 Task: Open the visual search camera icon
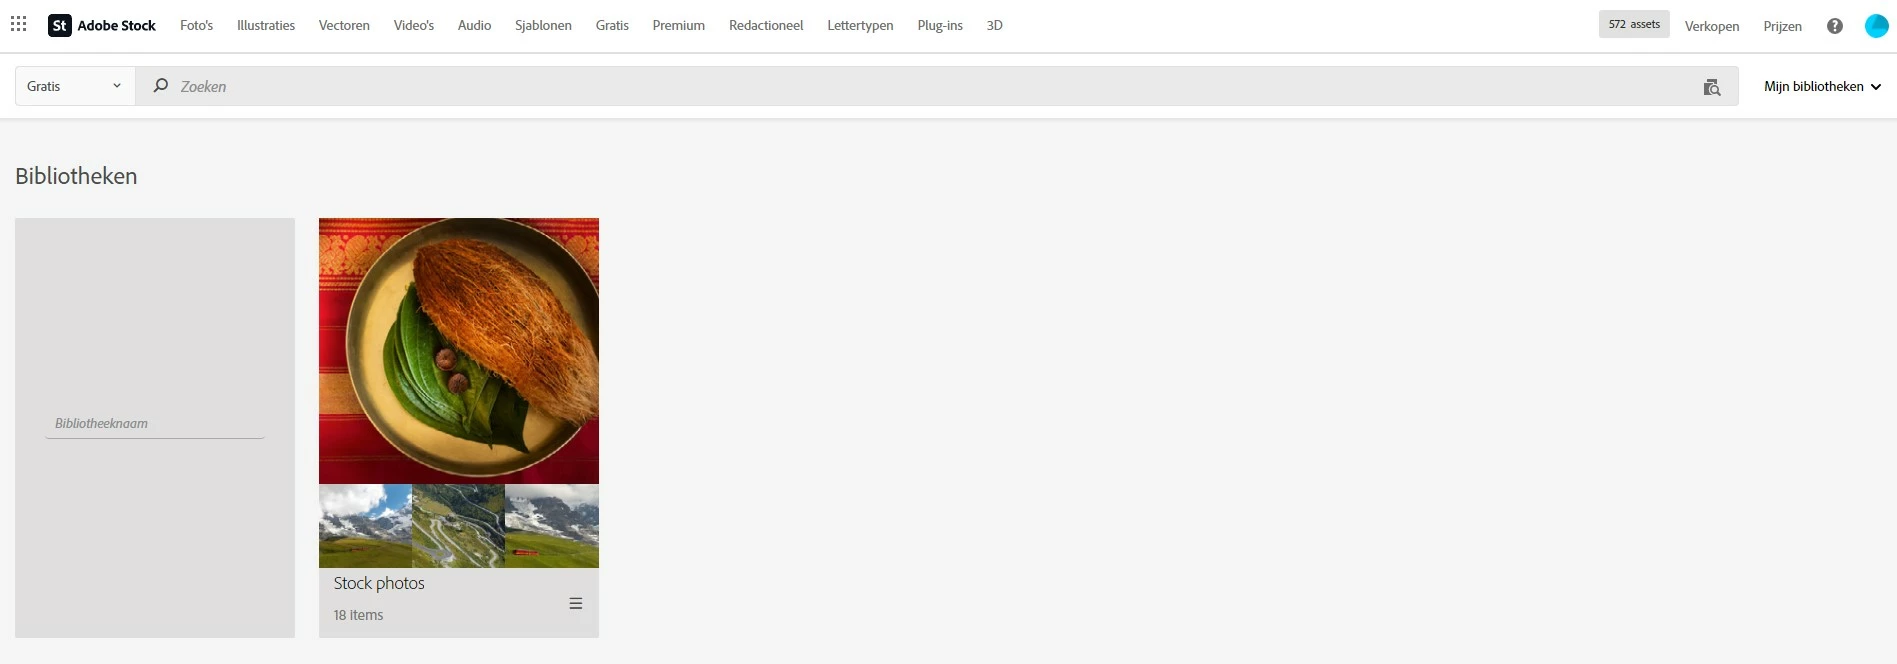1712,87
